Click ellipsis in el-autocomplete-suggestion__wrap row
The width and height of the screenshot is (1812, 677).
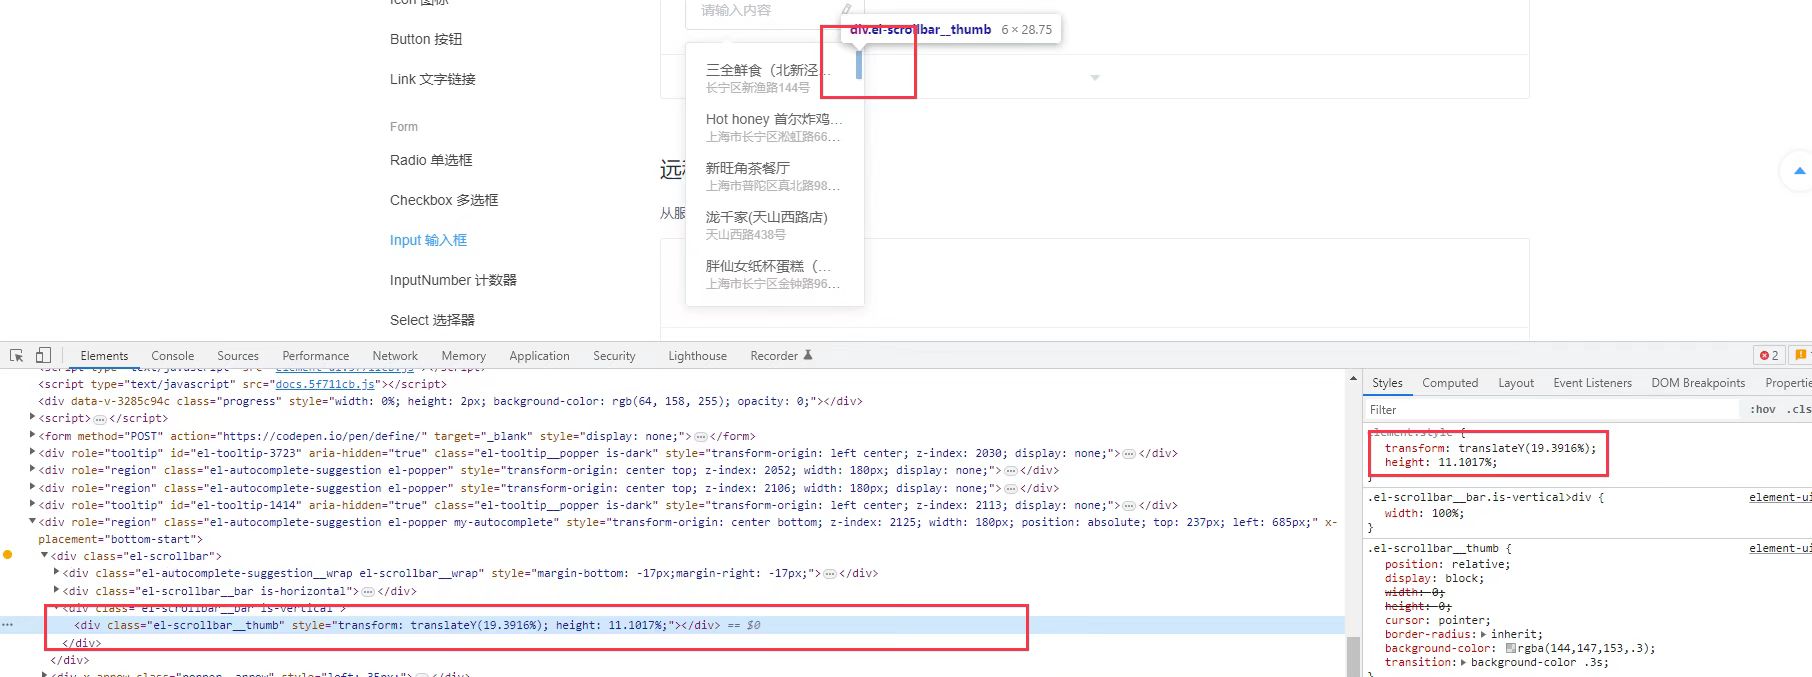tap(829, 574)
